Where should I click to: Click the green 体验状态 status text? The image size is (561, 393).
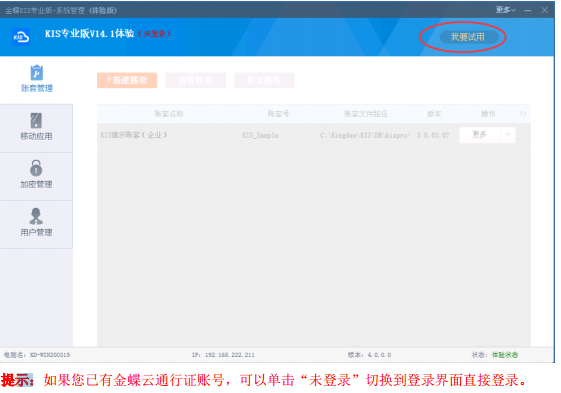coord(505,355)
